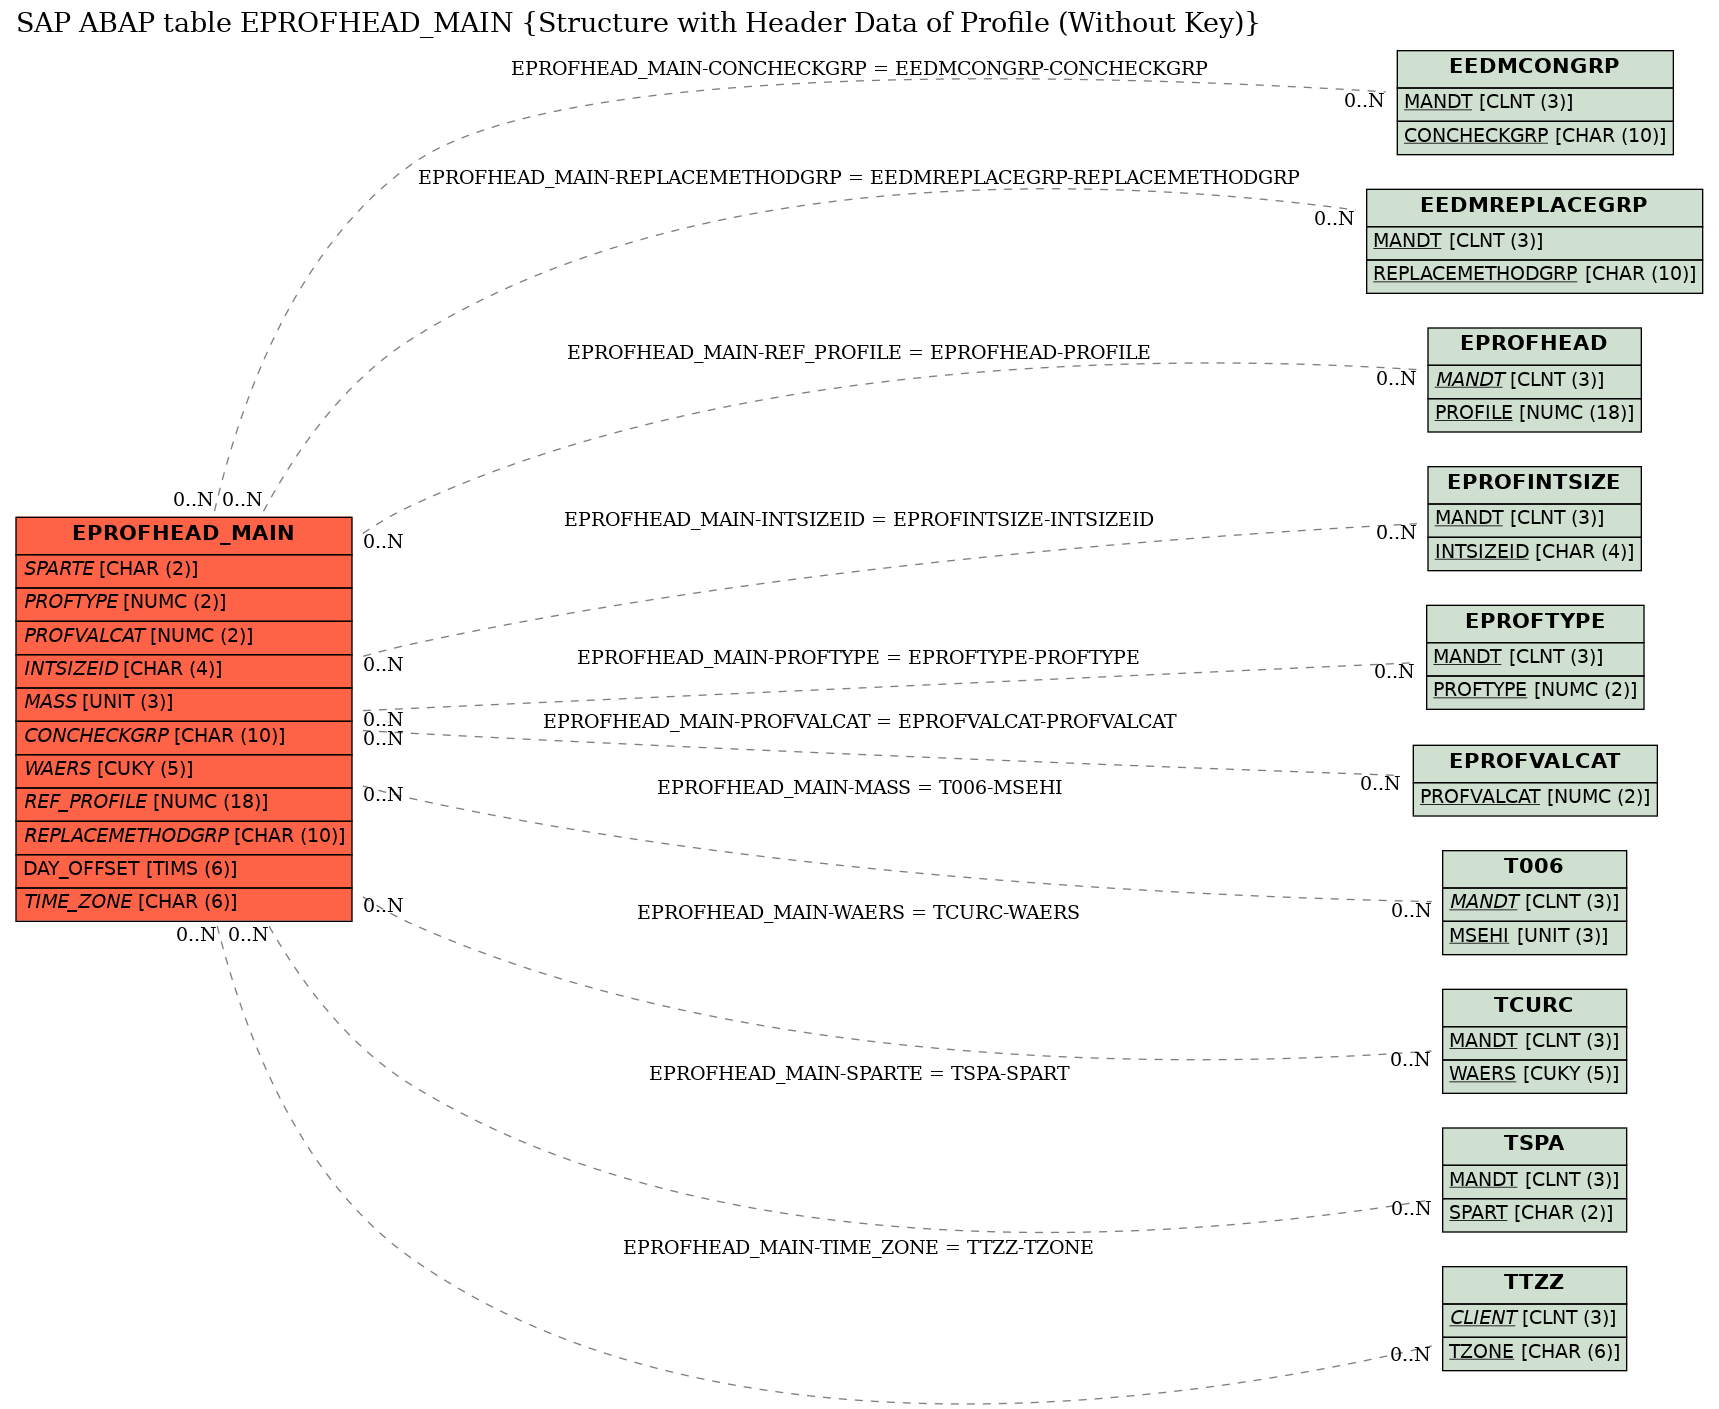Select the REPLACEMETHODGRP [CHAR (10)] row in EPROFHEAD_MAIN
The image size is (1719, 1409).
pos(184,837)
